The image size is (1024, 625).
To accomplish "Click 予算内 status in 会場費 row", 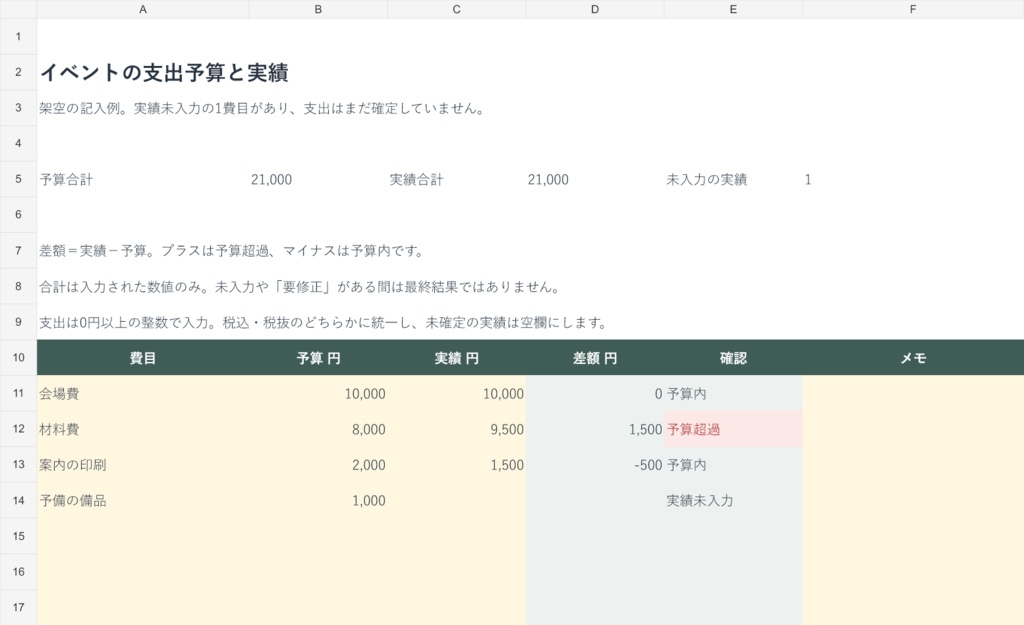I will [733, 393].
